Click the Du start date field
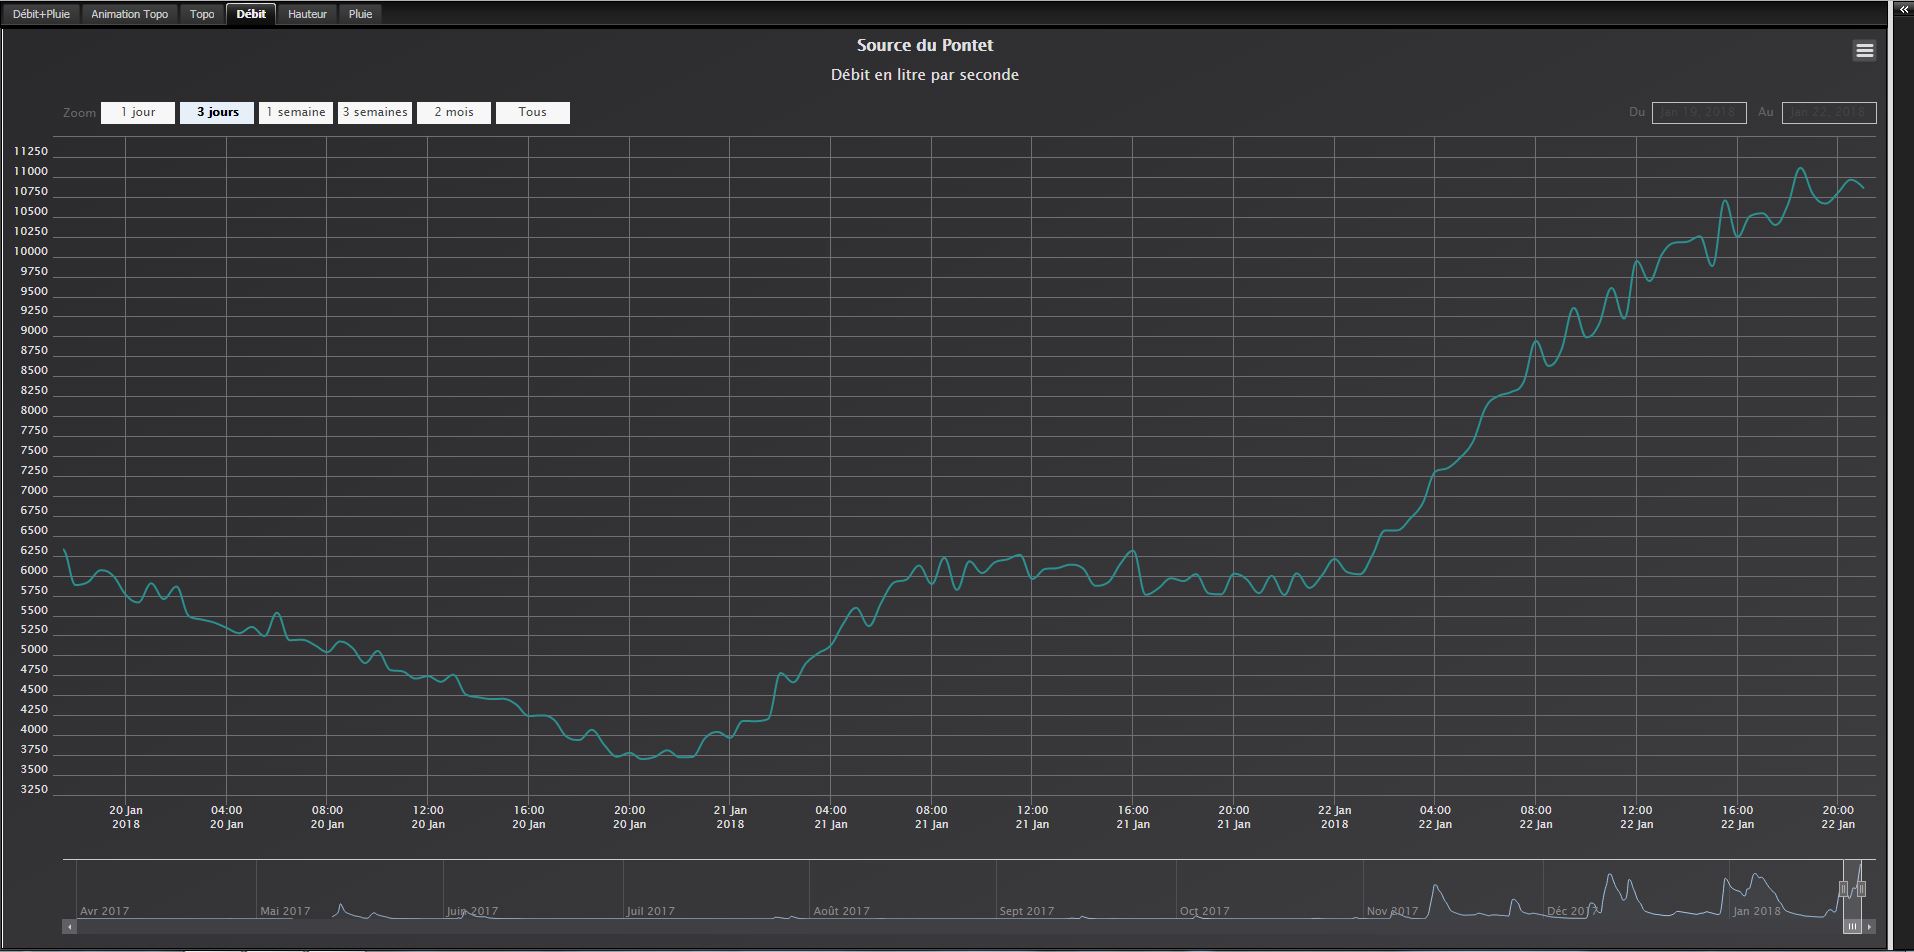The height and width of the screenshot is (952, 1914). pyautogui.click(x=1699, y=113)
